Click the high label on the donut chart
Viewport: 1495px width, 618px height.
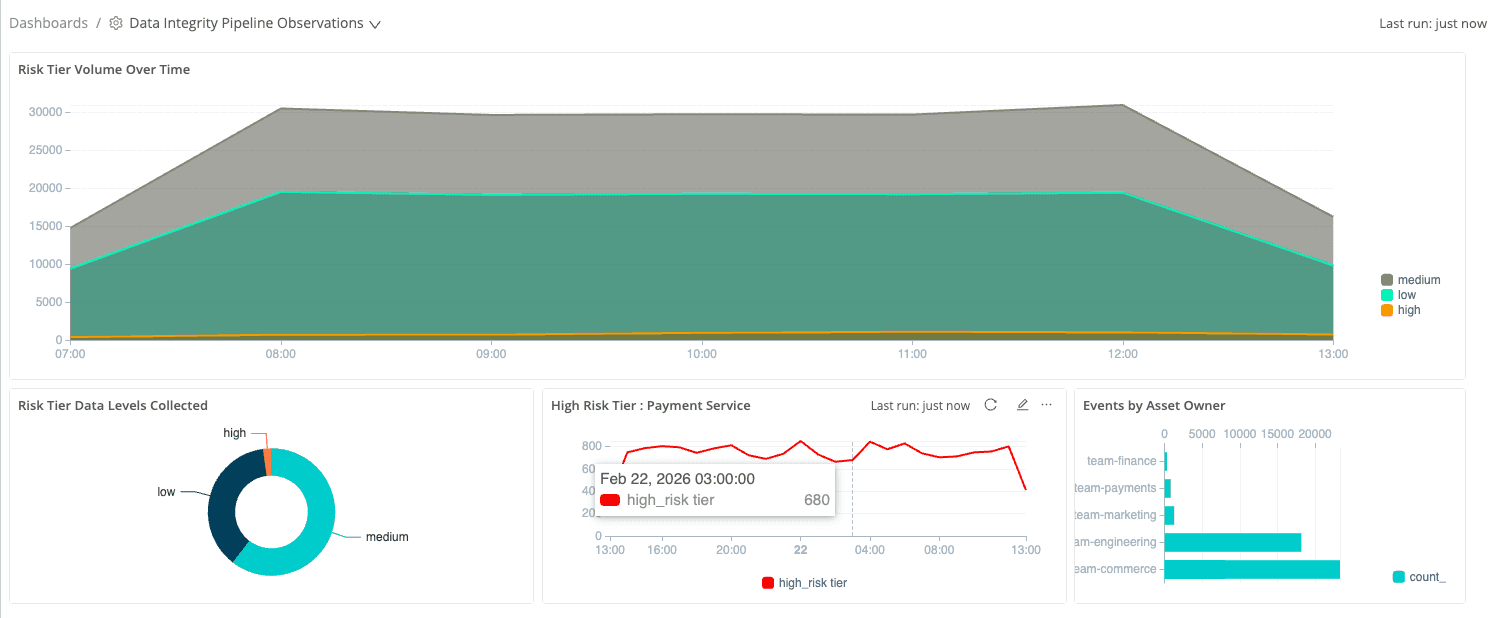(x=234, y=433)
